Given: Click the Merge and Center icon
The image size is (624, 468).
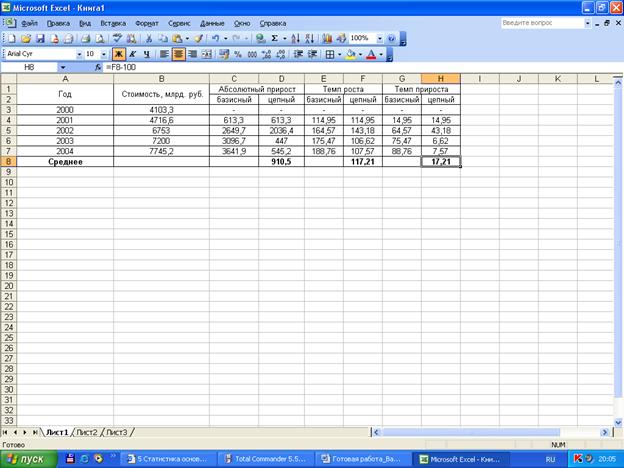Looking at the screenshot, I should [x=208, y=54].
